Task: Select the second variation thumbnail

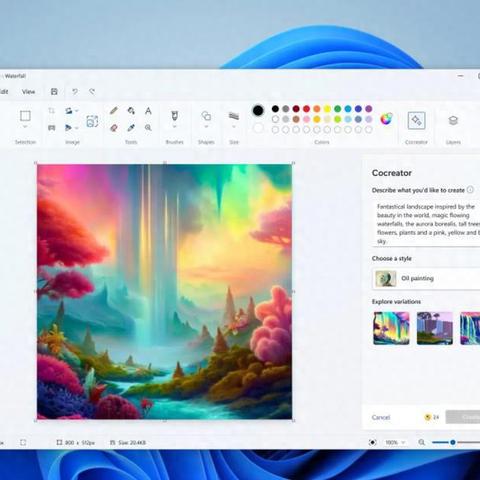Action: coord(435,328)
